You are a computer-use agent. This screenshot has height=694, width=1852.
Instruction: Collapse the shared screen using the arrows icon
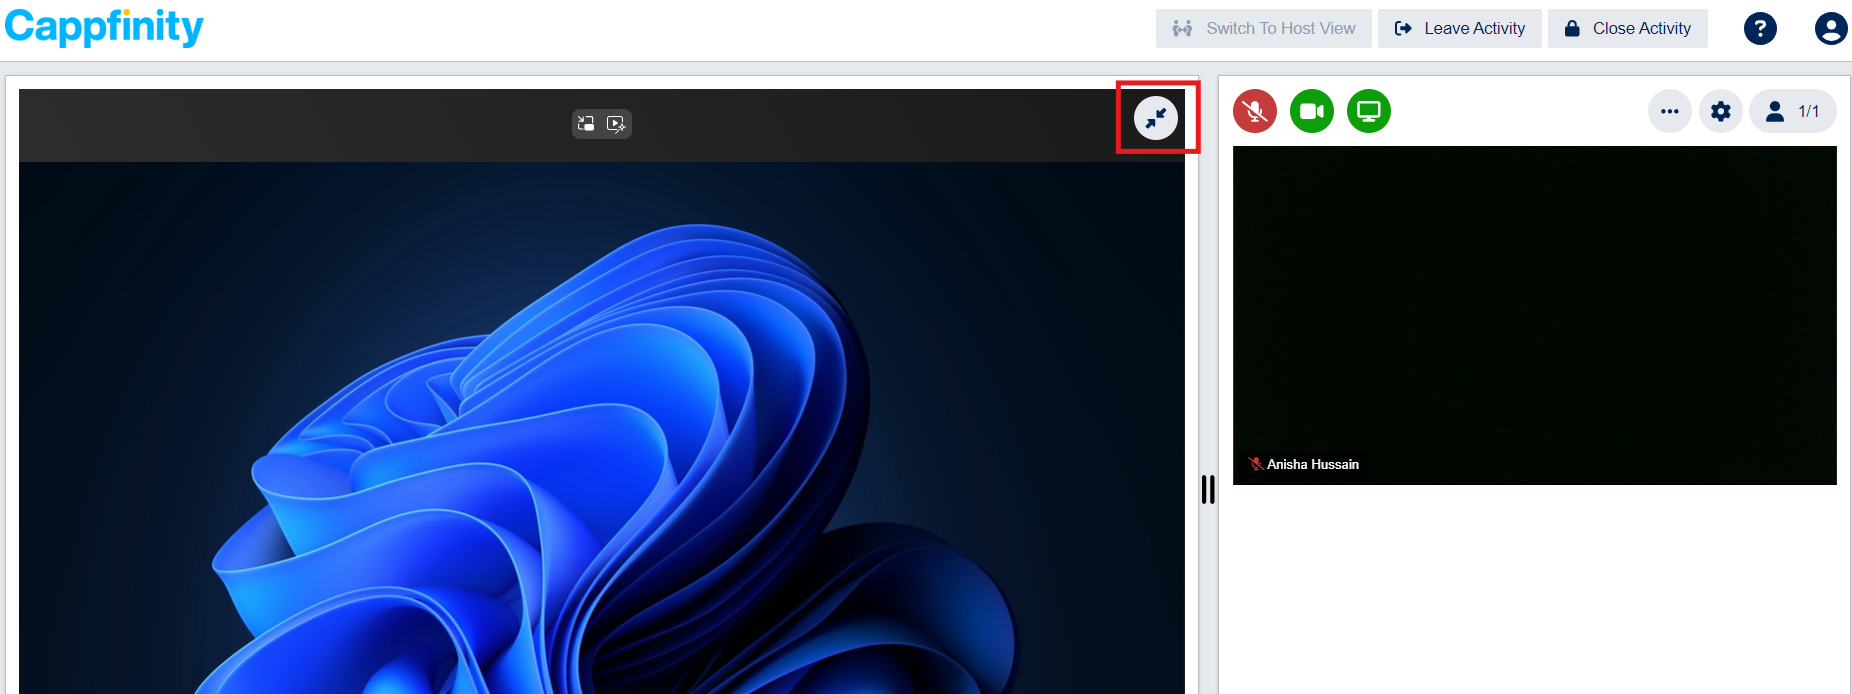click(x=1156, y=118)
